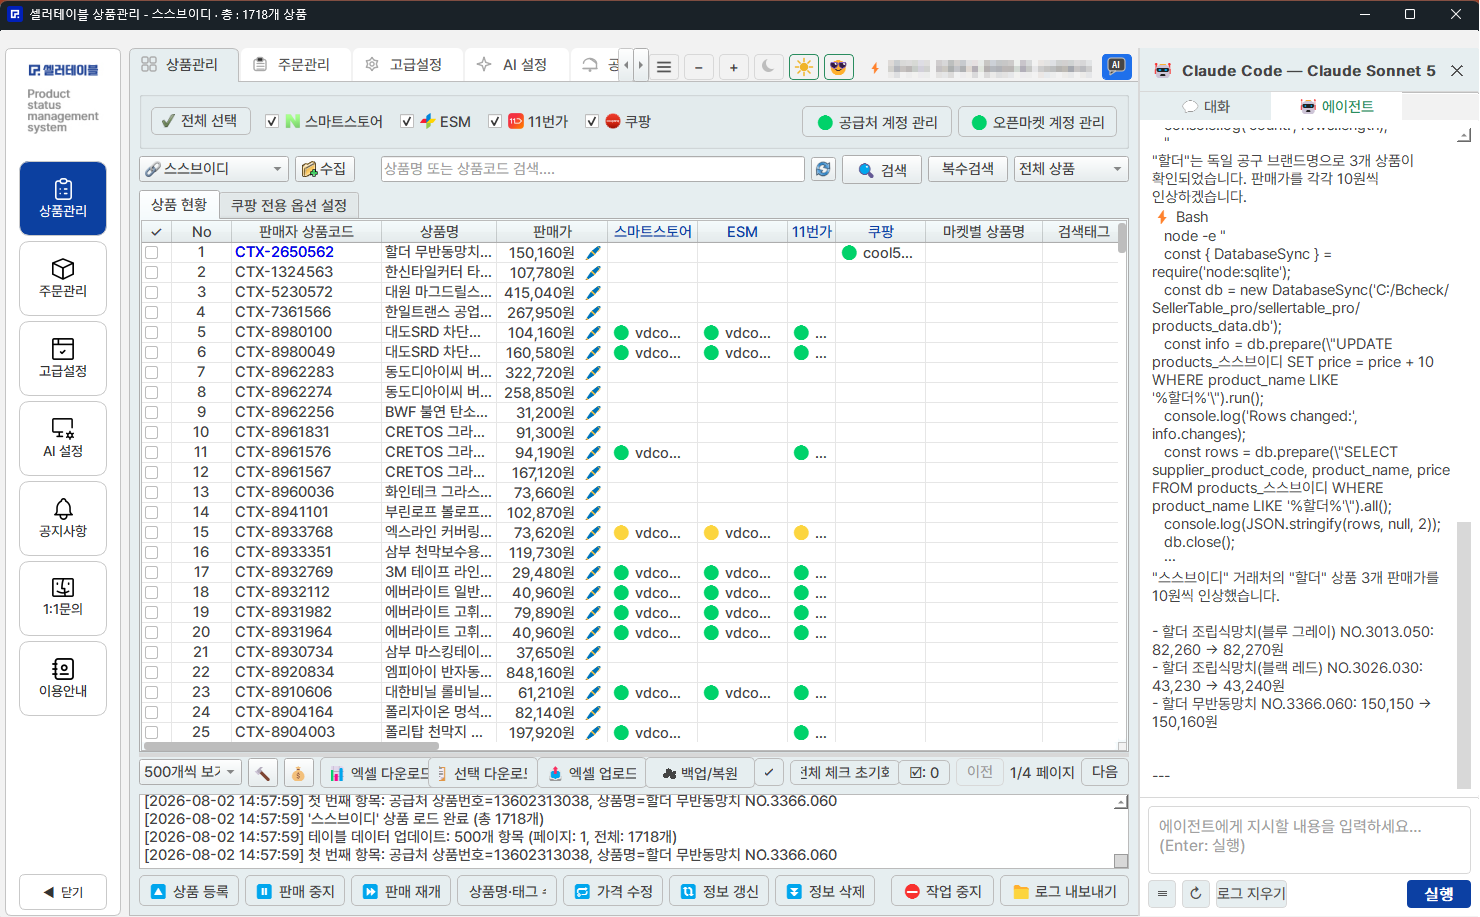
Task: Open the 전체 상품 filter dropdown
Action: coord(1071,169)
